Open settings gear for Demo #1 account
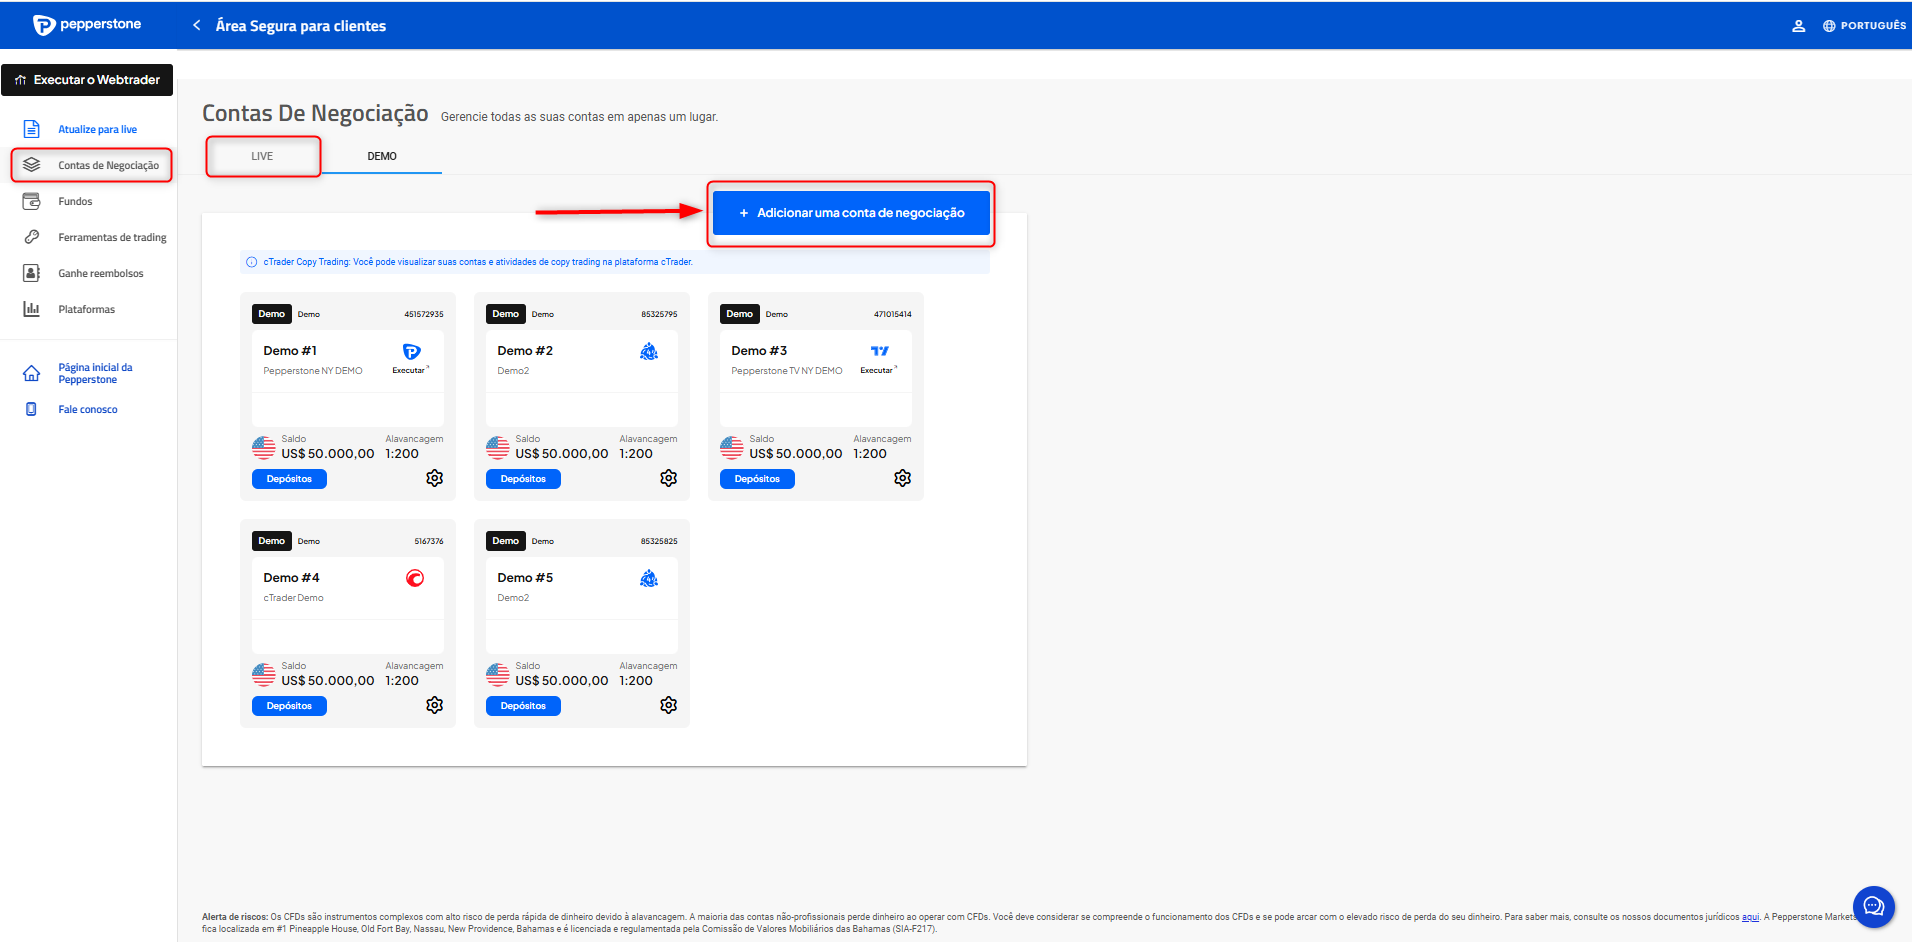 [434, 478]
